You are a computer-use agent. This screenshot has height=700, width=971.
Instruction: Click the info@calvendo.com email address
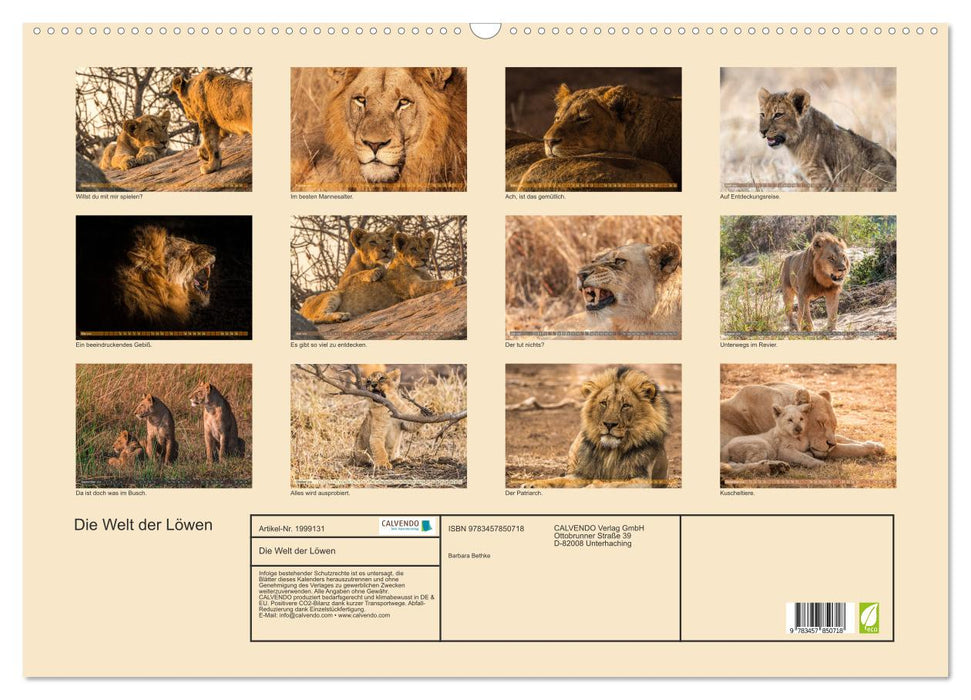click(x=303, y=614)
